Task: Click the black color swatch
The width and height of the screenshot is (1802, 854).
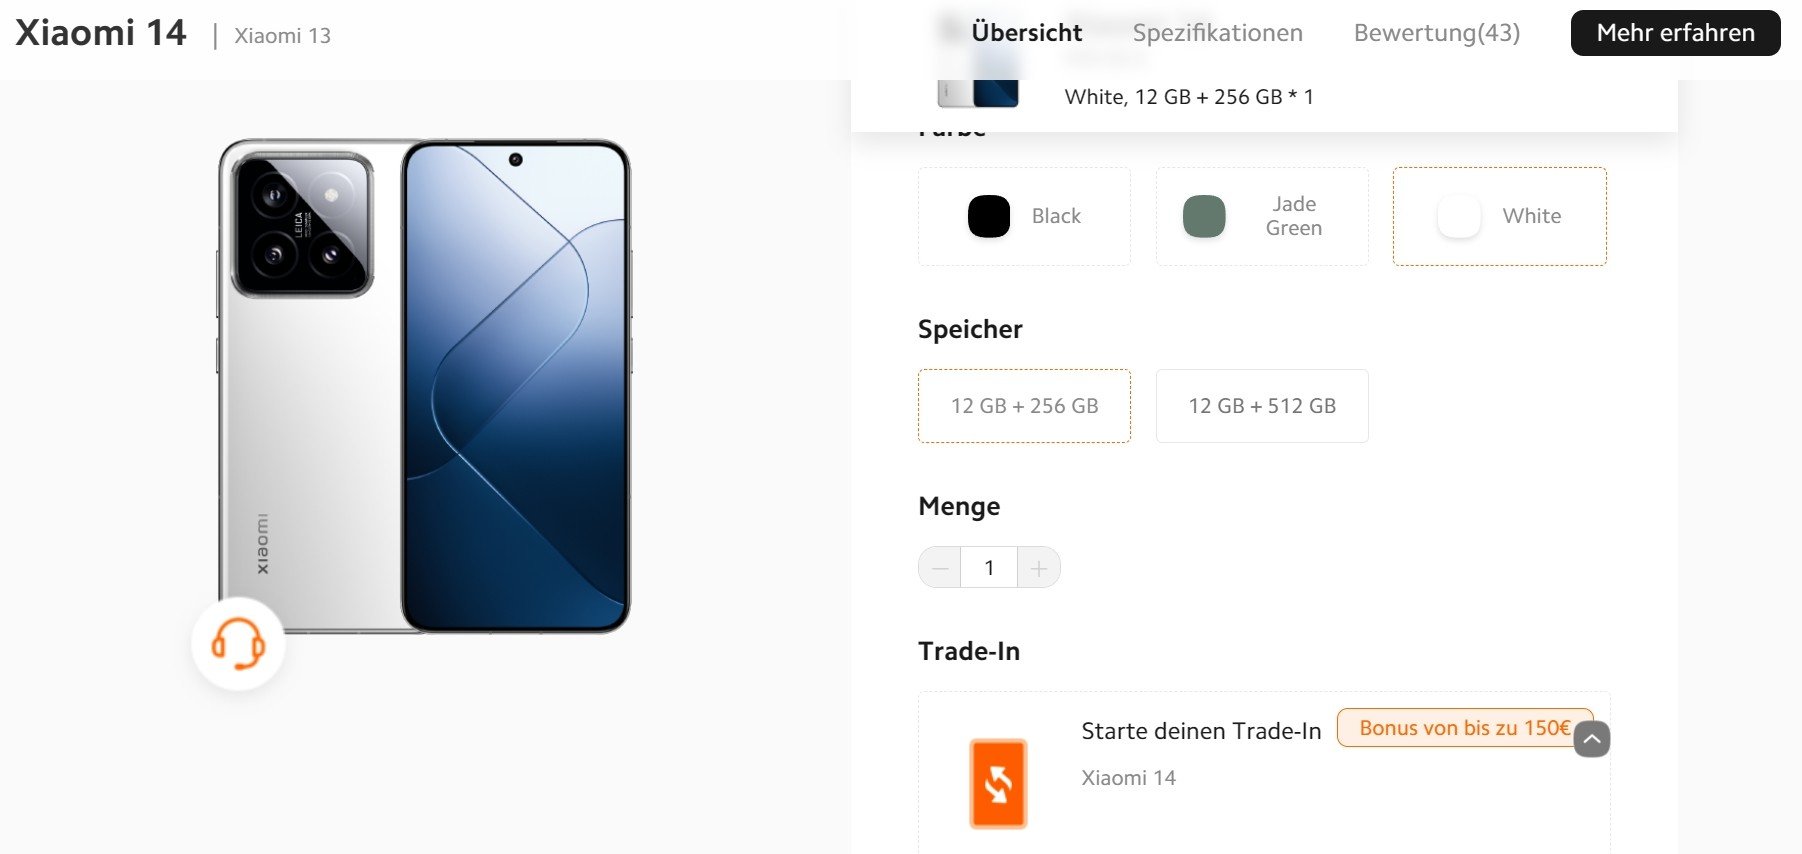Action: (989, 216)
